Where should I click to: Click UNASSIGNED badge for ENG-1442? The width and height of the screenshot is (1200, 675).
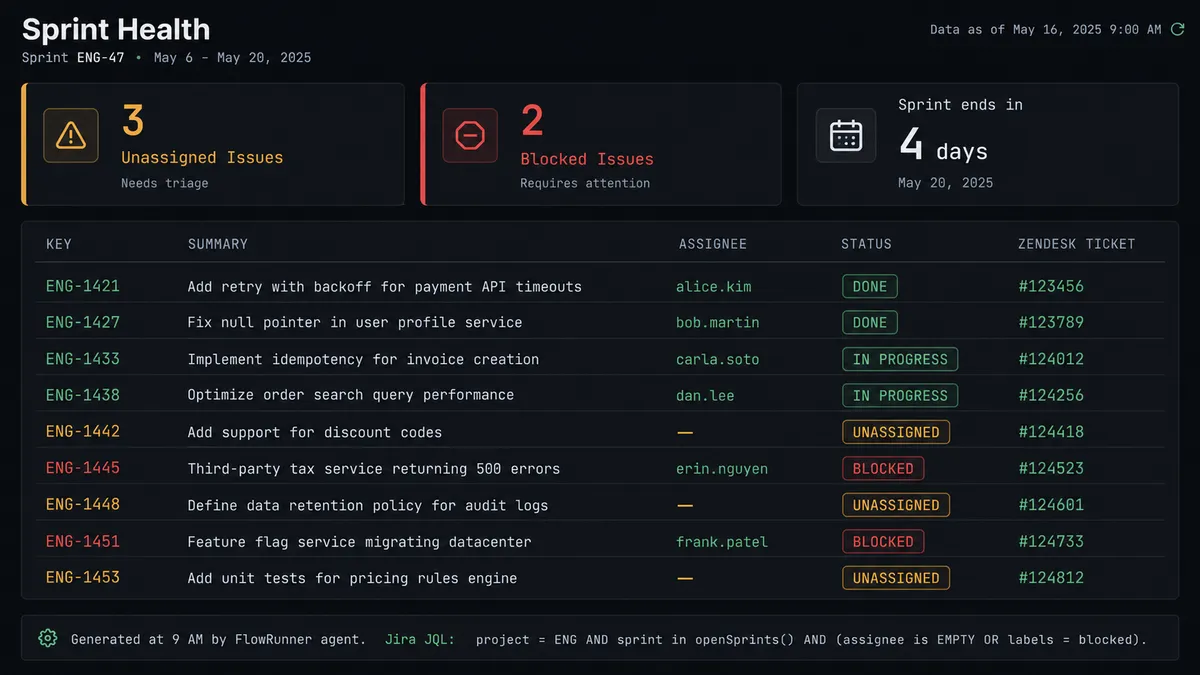[x=896, y=432]
